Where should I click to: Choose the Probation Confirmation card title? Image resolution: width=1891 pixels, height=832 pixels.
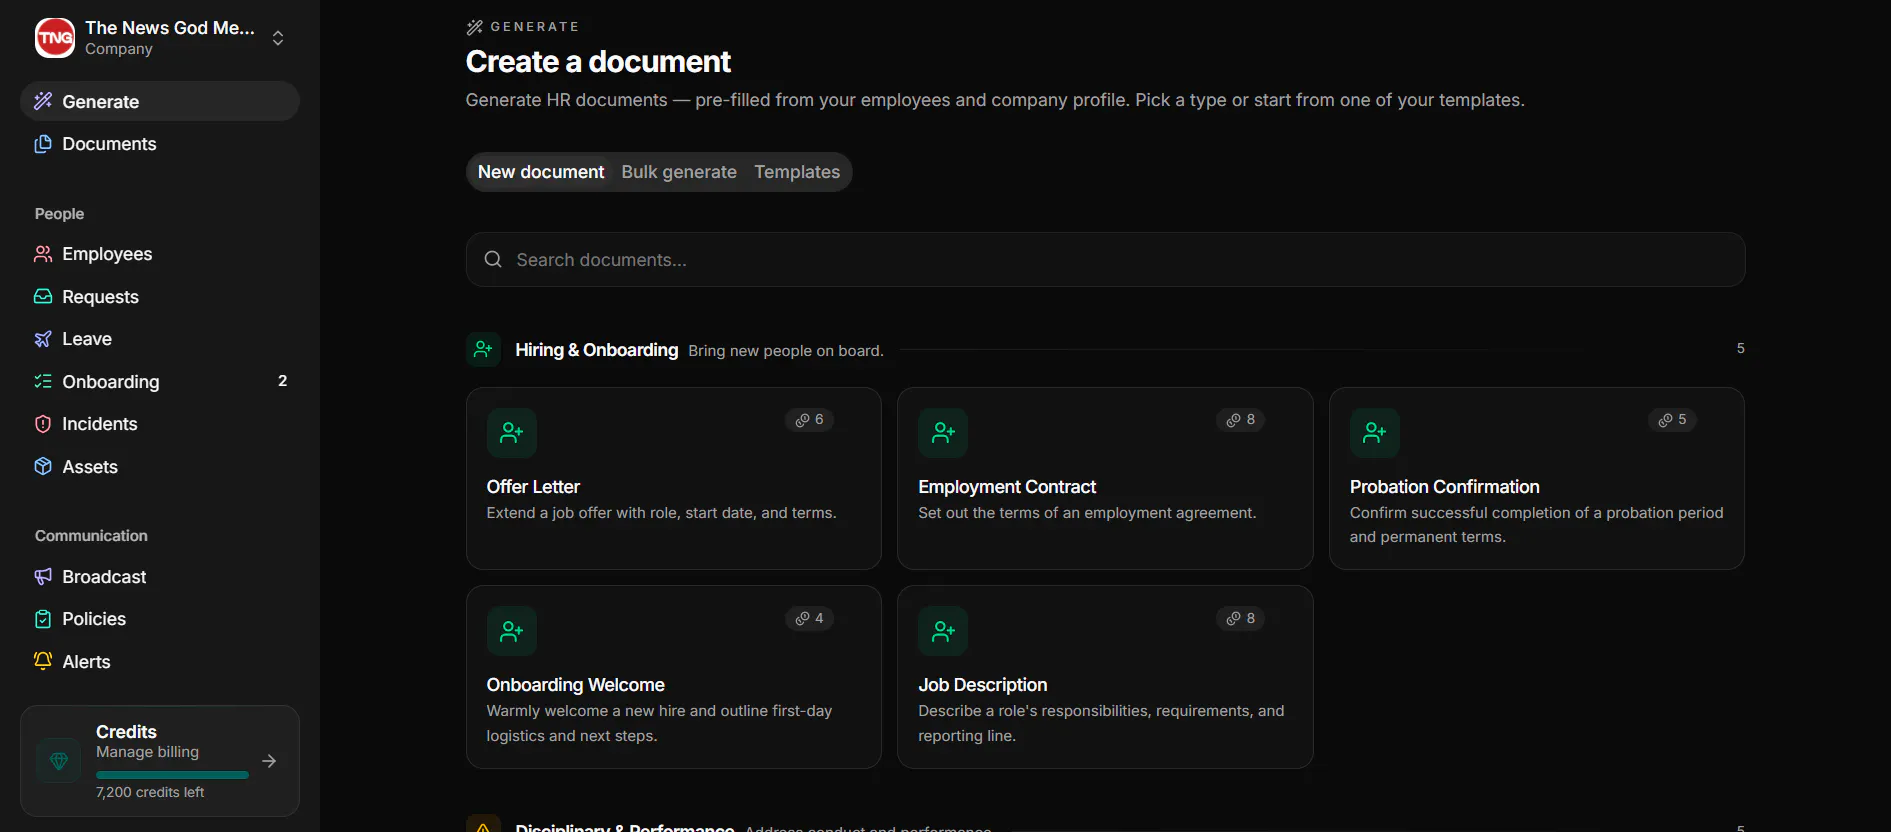[1444, 487]
